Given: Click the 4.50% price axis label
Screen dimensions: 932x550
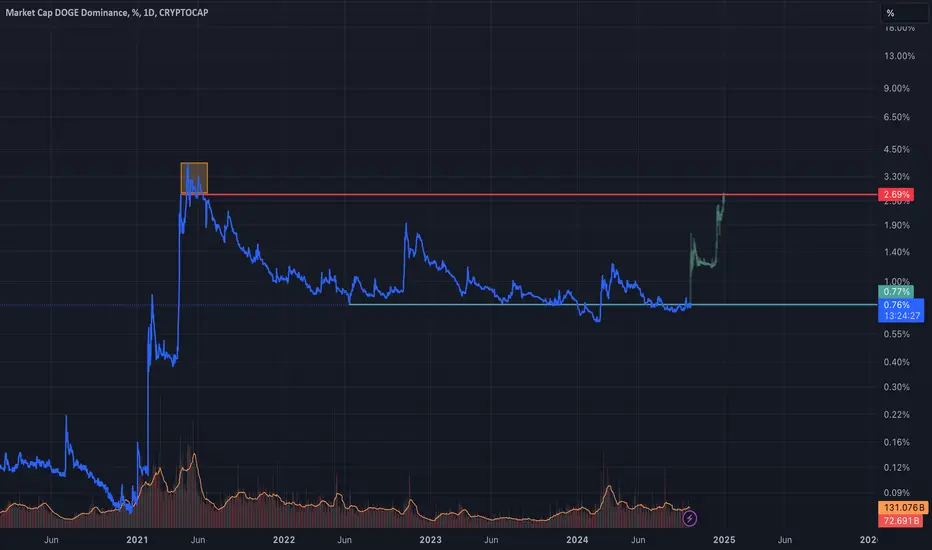Looking at the screenshot, I should [x=896, y=149].
